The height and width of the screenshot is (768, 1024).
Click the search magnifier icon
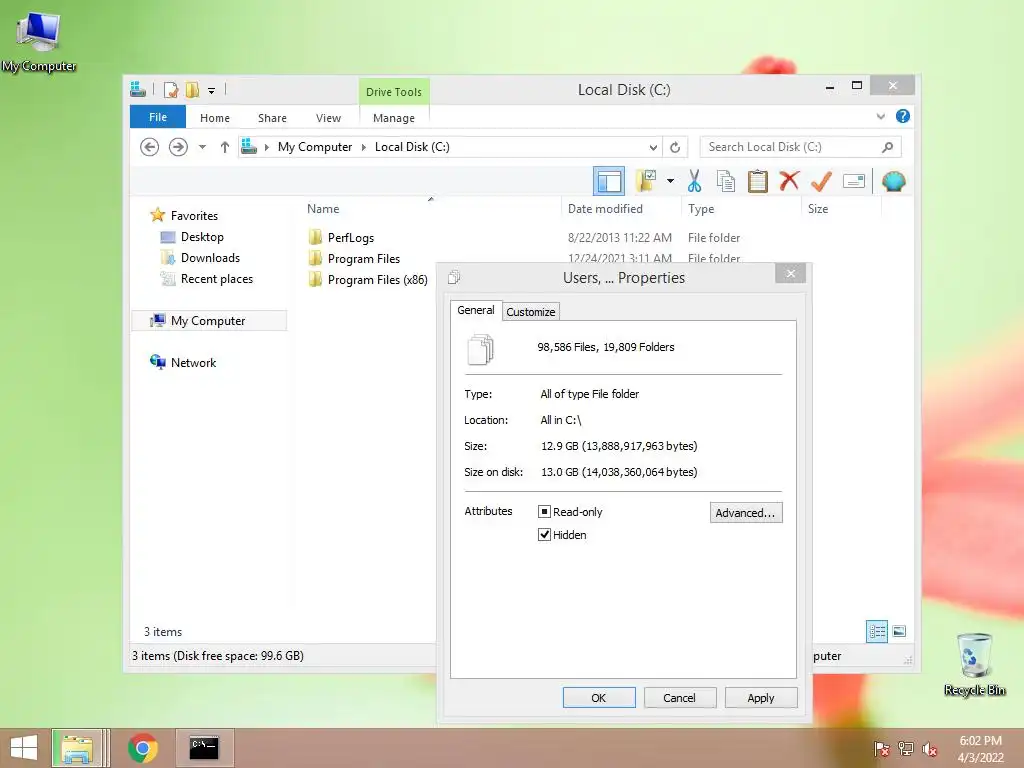(x=887, y=147)
